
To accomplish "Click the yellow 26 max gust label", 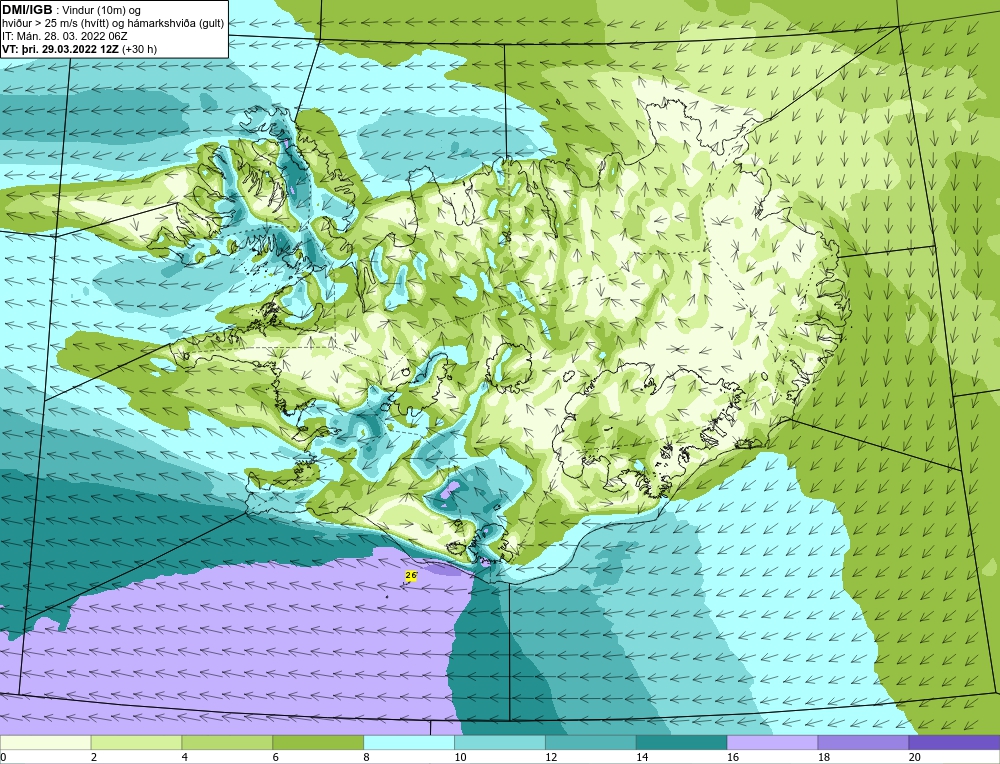I will tap(411, 575).
